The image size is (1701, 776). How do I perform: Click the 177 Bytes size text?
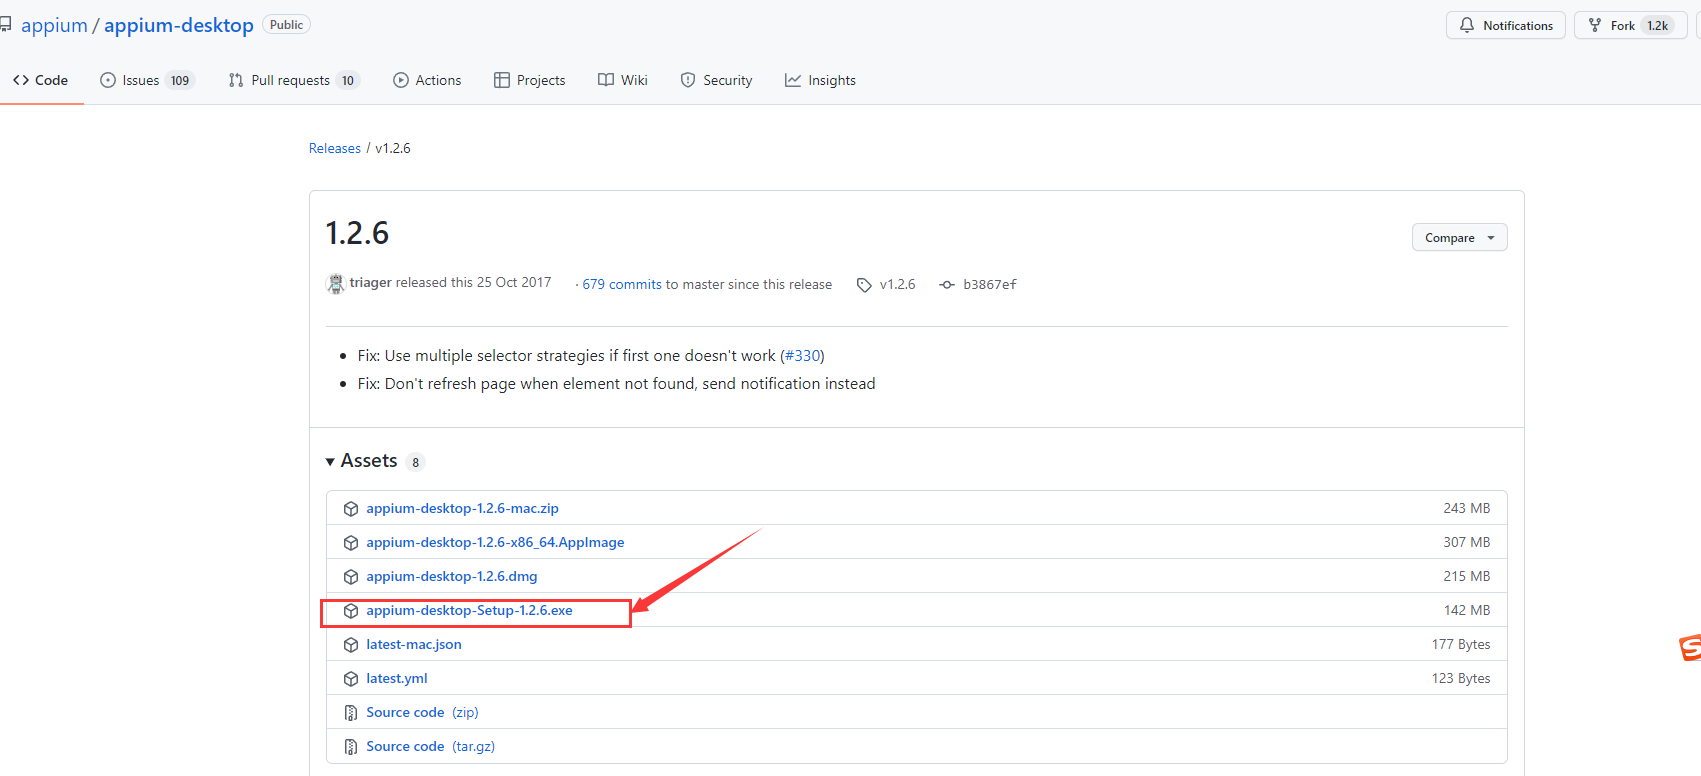(x=1461, y=644)
